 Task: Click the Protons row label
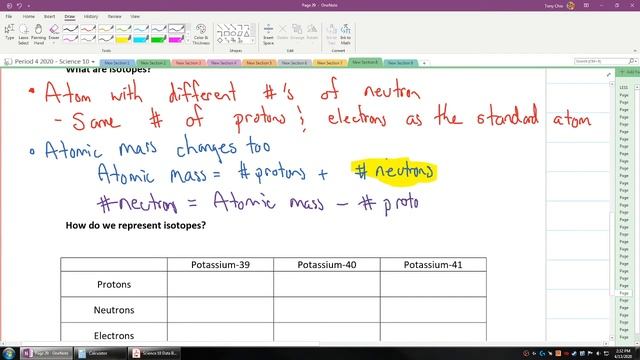(x=114, y=284)
